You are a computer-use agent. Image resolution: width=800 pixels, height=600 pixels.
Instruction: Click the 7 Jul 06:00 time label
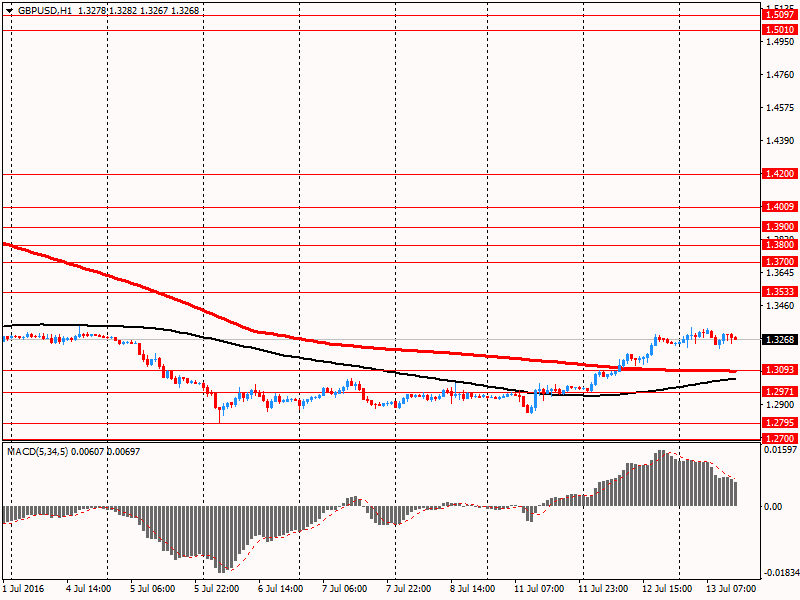point(344,589)
